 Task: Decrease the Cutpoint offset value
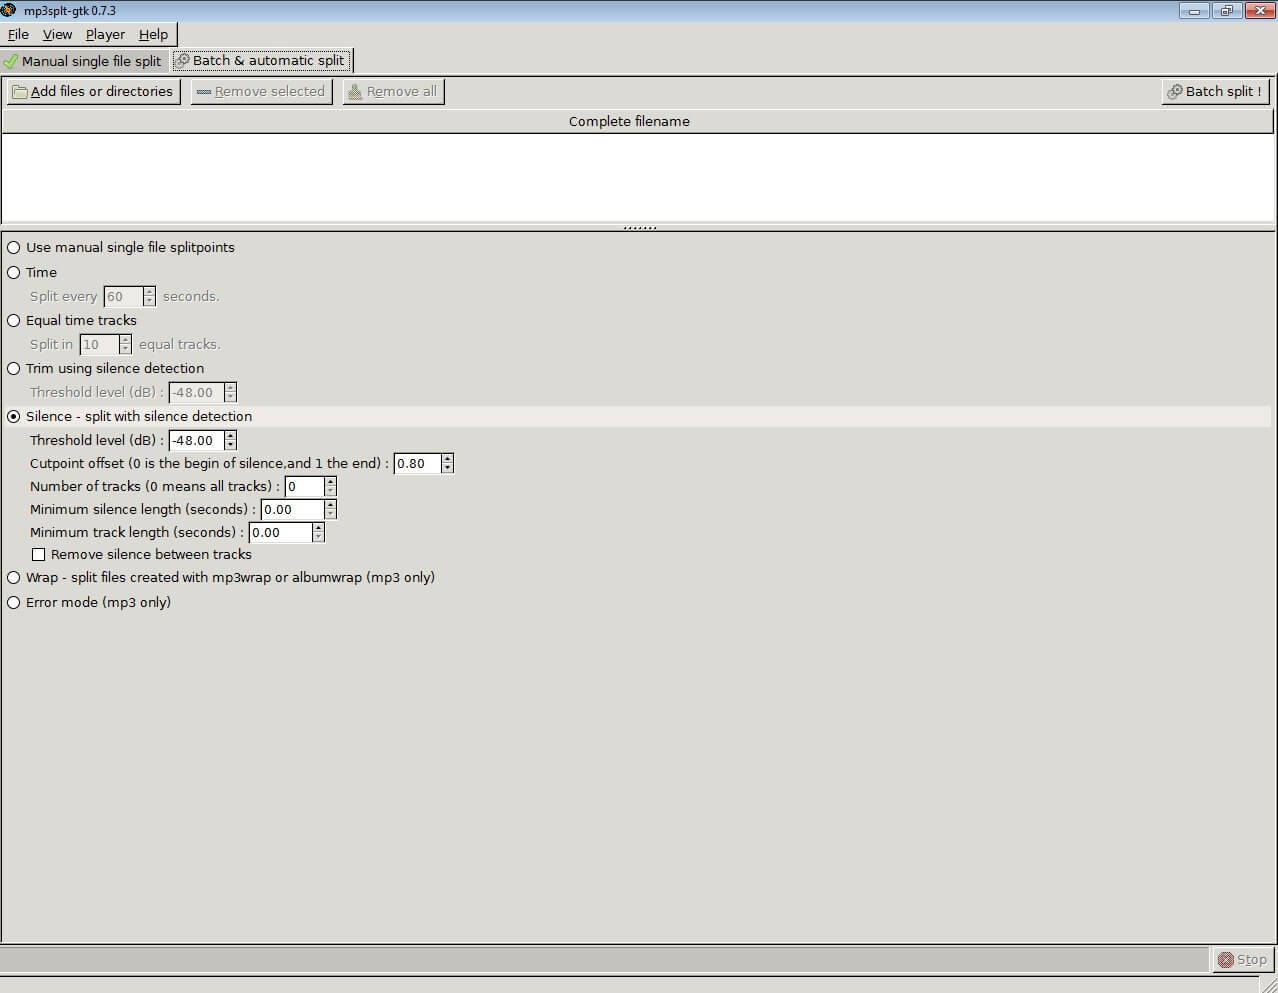point(448,468)
